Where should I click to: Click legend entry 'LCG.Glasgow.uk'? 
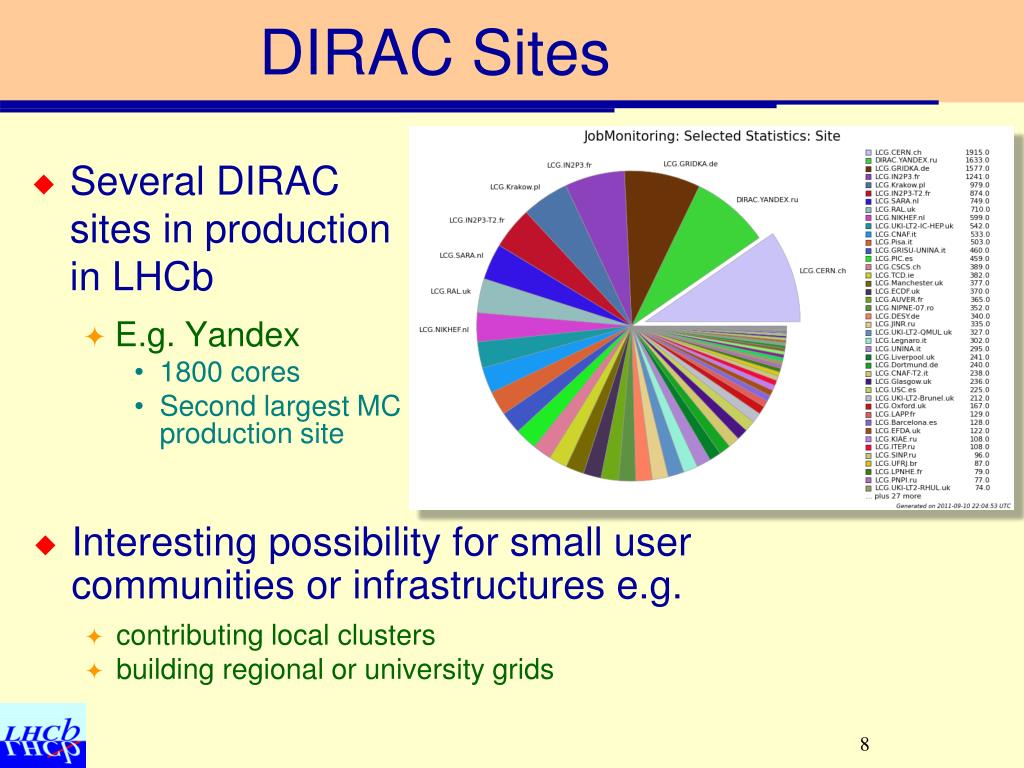[x=903, y=381]
